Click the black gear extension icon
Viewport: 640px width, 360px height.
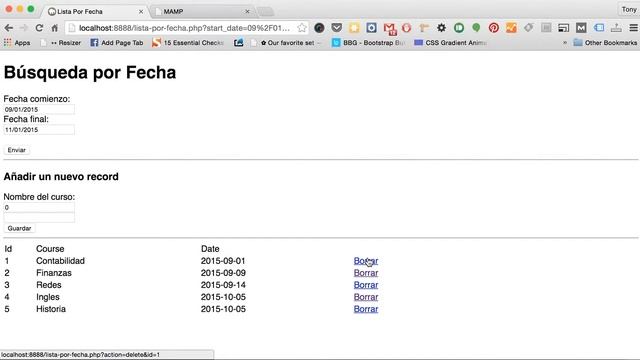(x=441, y=28)
